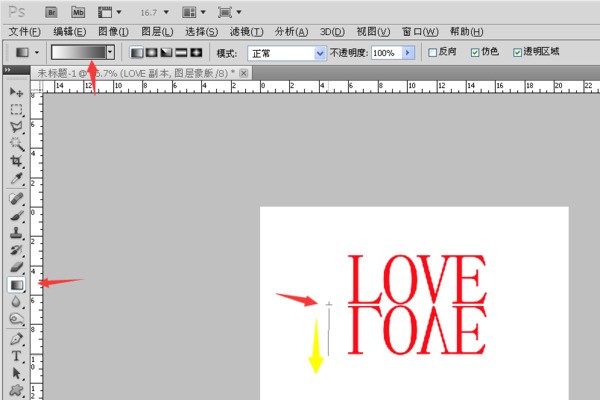Click the Linear Gradient style button

click(x=137, y=52)
